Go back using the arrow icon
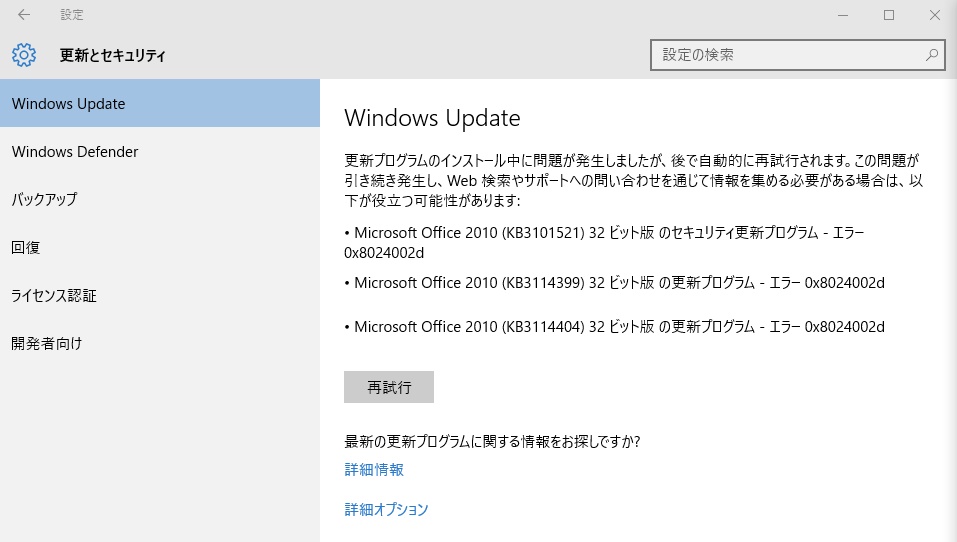The image size is (957, 542). [x=24, y=15]
